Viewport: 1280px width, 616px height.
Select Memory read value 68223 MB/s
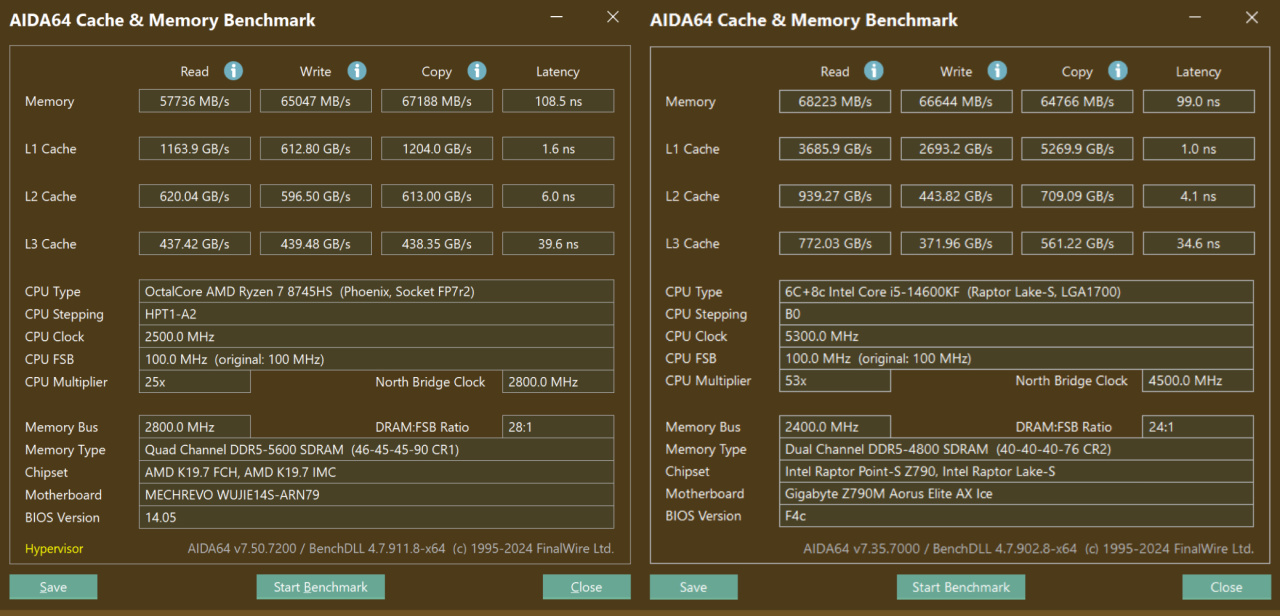point(835,101)
